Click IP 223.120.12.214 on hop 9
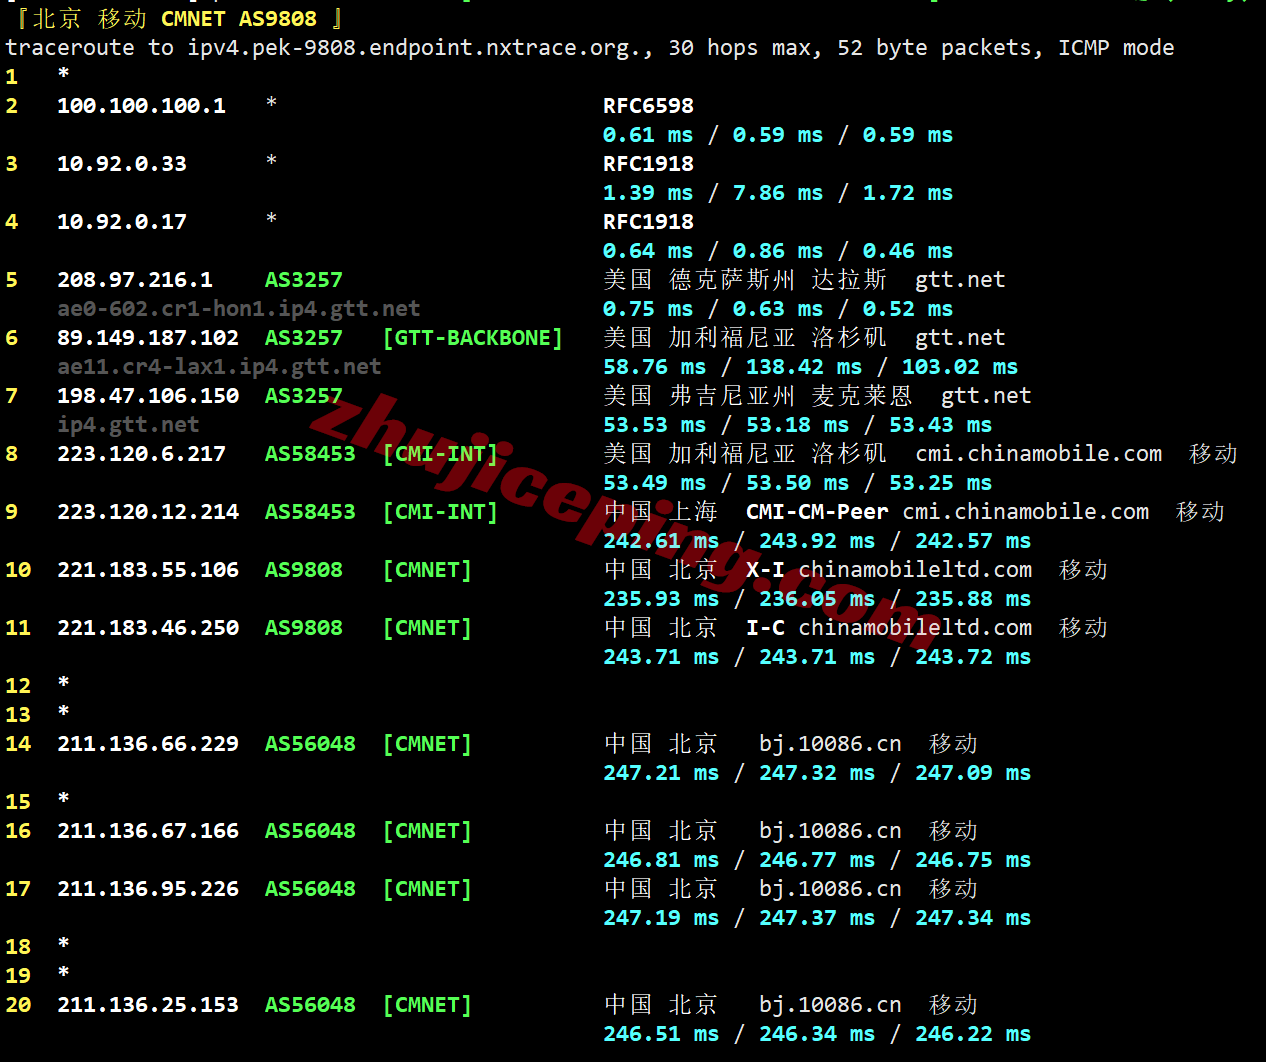This screenshot has height=1062, width=1266. click(x=148, y=512)
